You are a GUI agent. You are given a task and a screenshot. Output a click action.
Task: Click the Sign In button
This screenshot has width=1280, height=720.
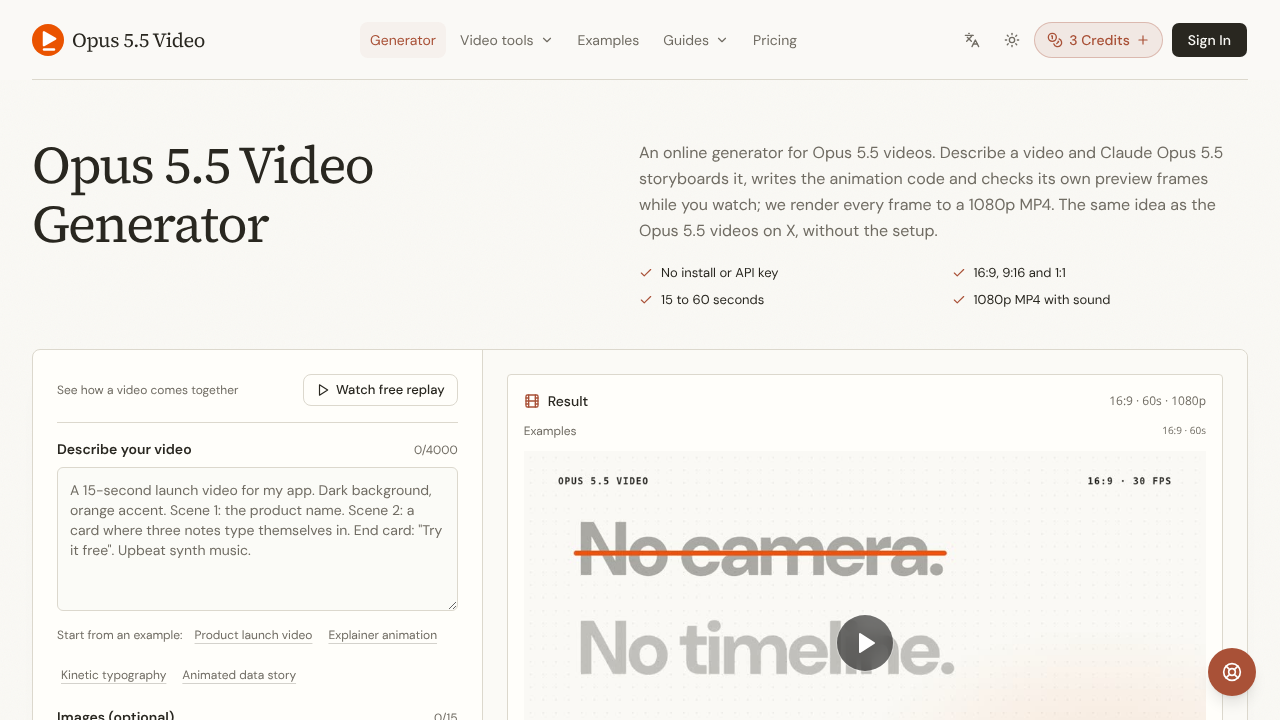point(1209,40)
